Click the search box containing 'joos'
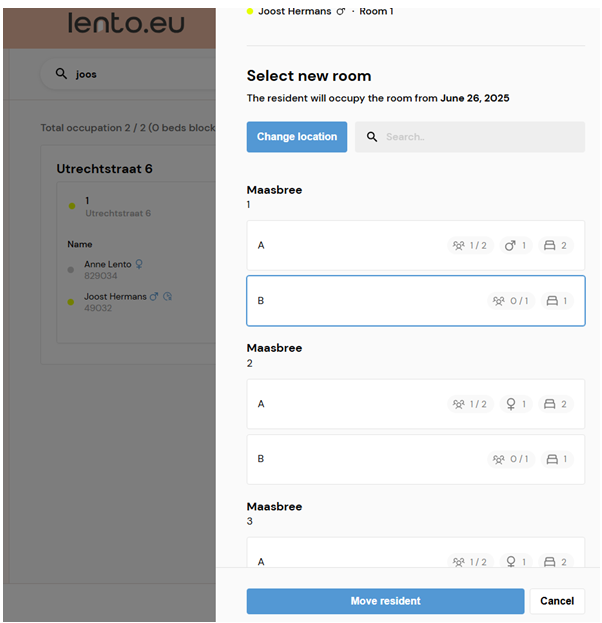Screen dimensions: 602x623 pyautogui.click(x=128, y=74)
